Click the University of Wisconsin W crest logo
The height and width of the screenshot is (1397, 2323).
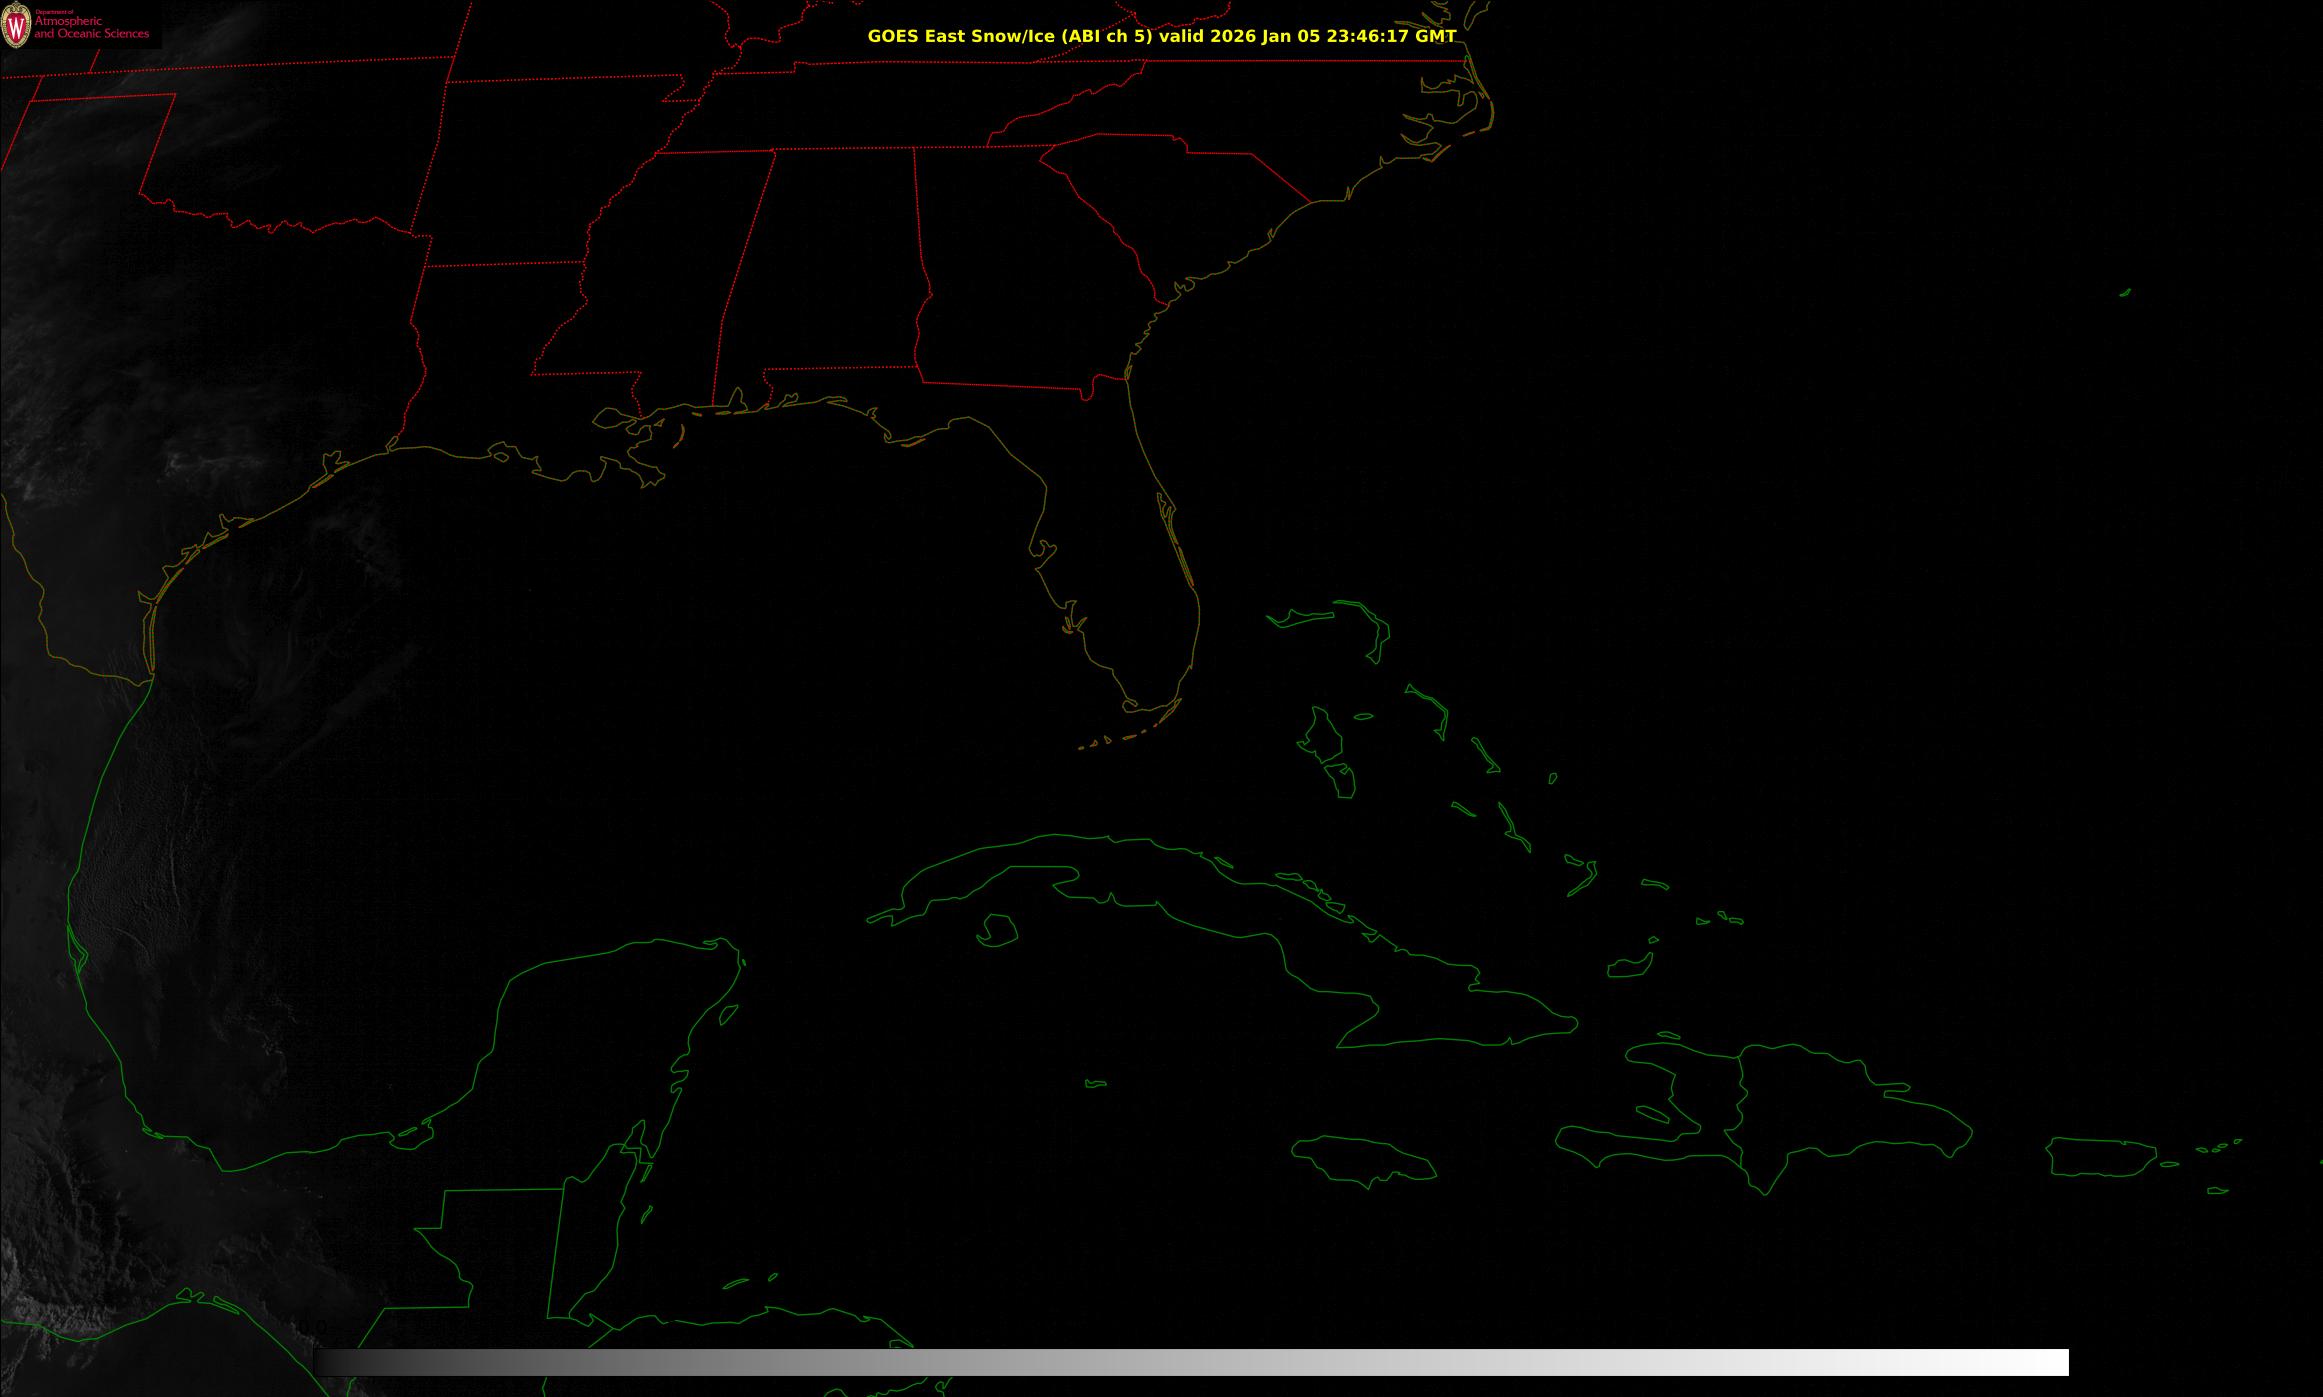point(16,26)
